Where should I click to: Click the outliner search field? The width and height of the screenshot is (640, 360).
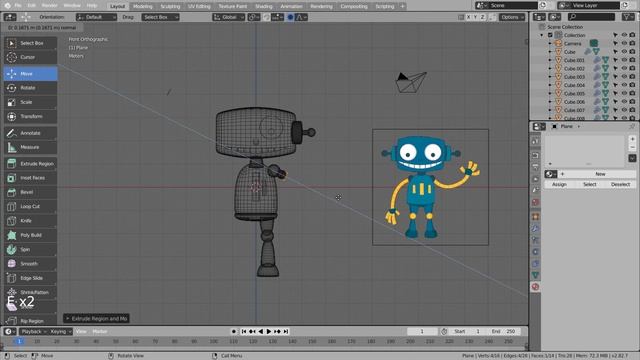(591, 17)
